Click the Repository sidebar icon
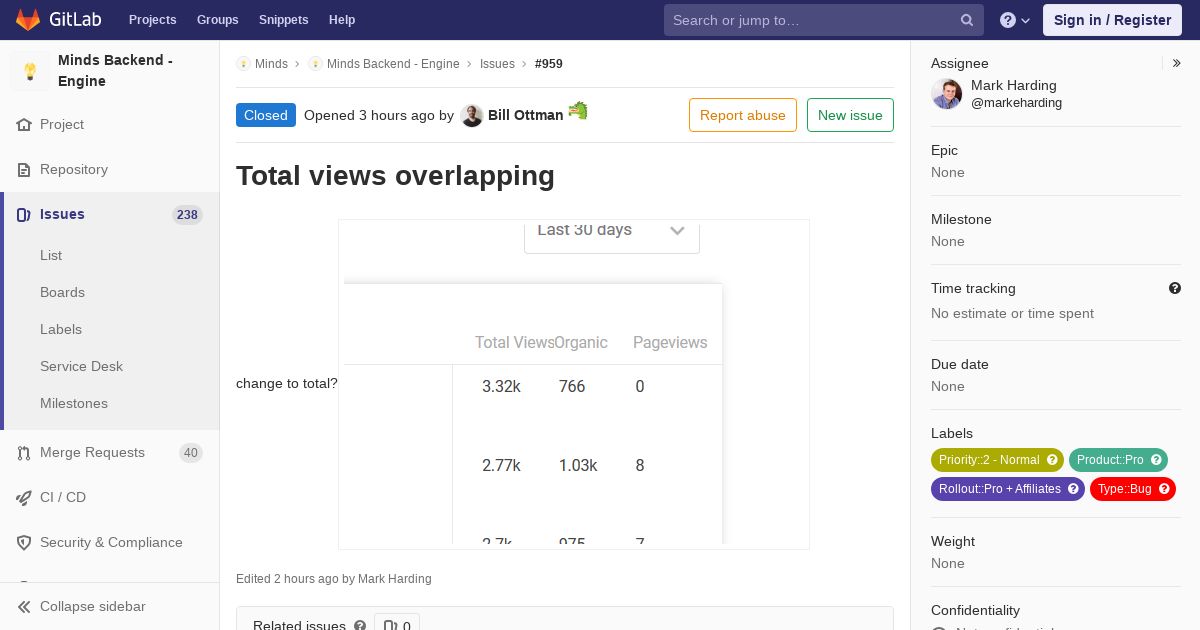 24,169
